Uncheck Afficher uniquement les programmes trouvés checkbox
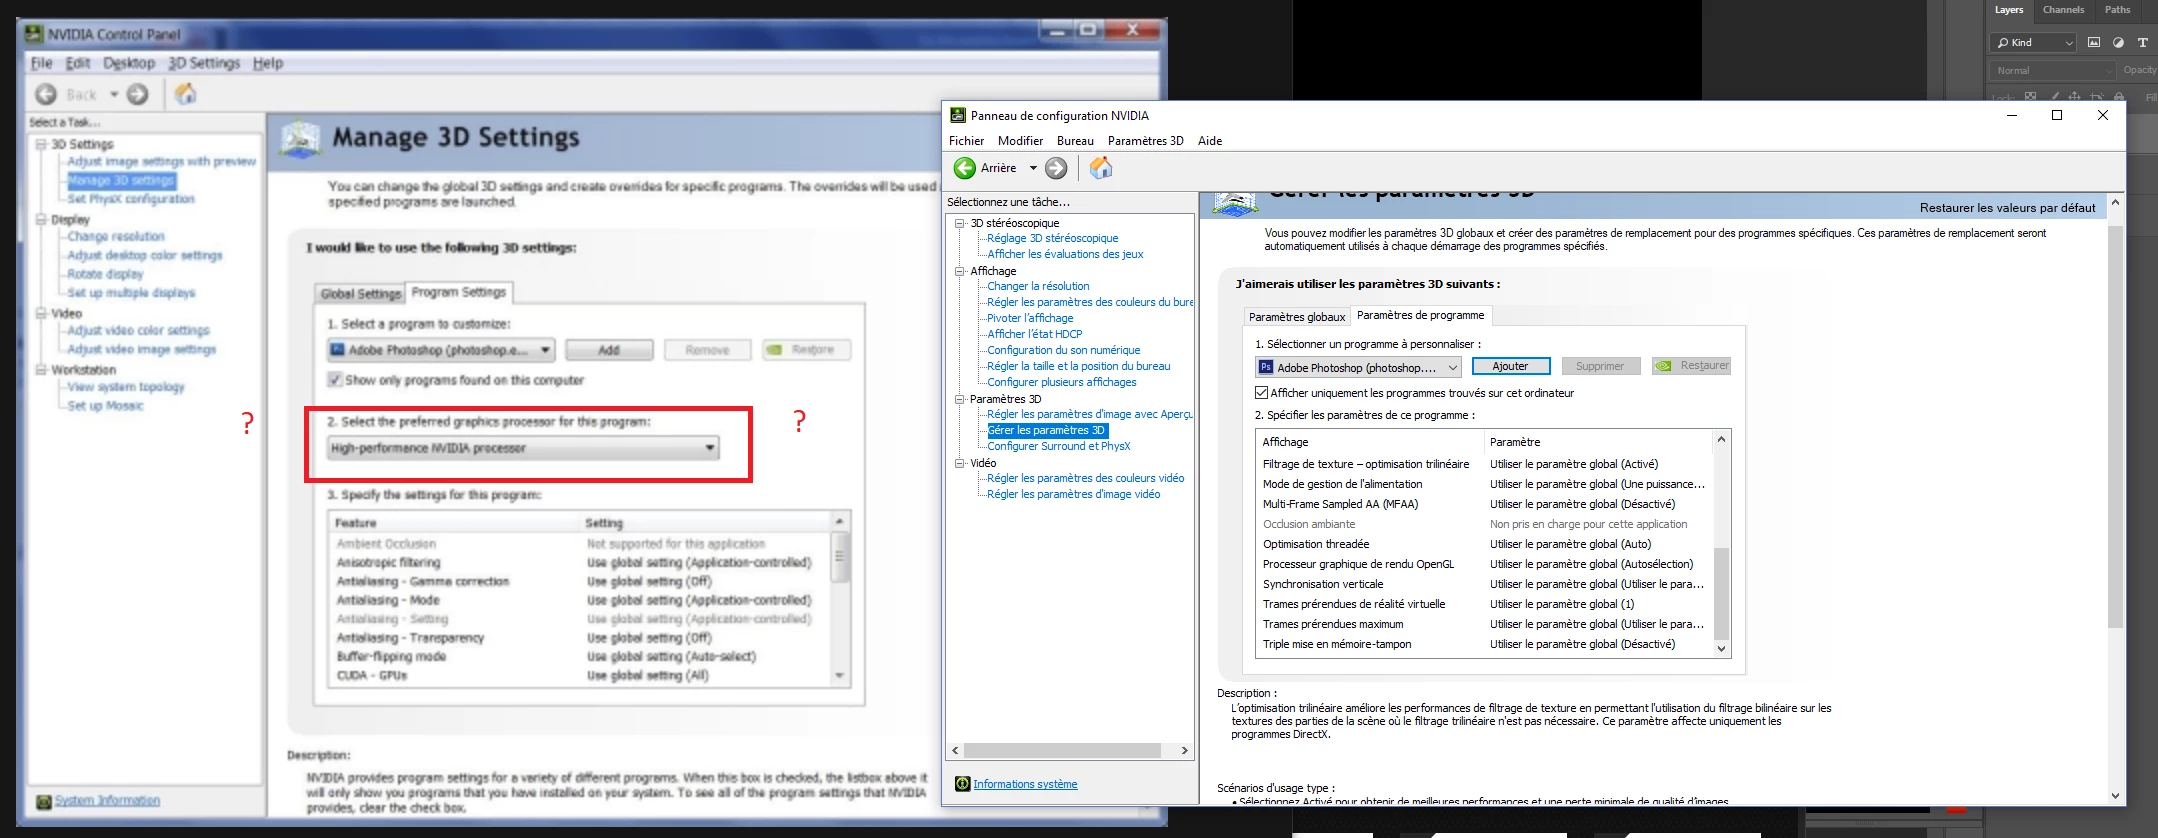This screenshot has width=2158, height=838. point(1262,393)
